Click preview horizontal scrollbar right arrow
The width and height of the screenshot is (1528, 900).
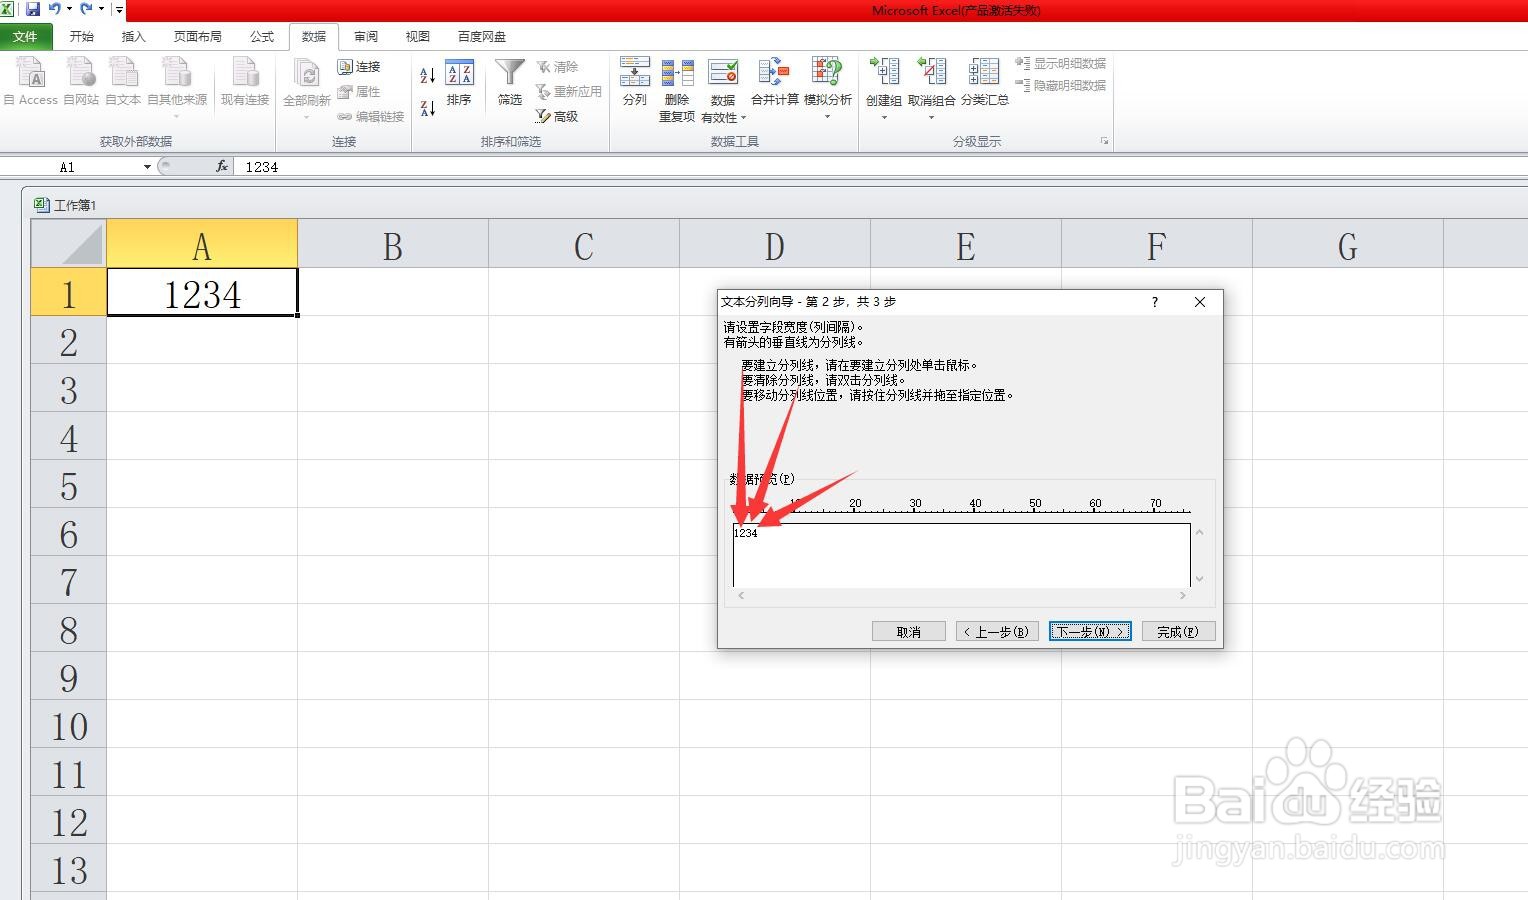(x=1183, y=596)
